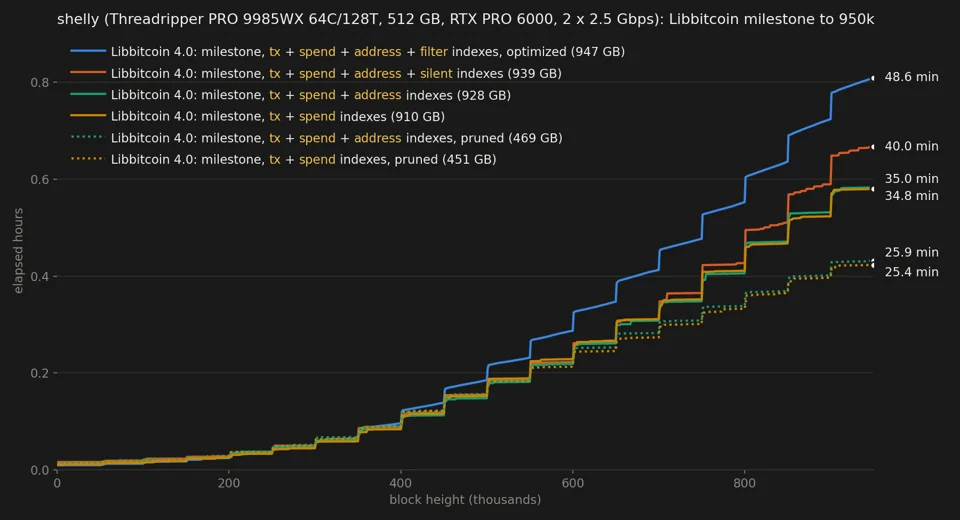The width and height of the screenshot is (960, 520).
Task: Click legend entry ending 'optimized (947 GB)'
Action: (x=367, y=52)
